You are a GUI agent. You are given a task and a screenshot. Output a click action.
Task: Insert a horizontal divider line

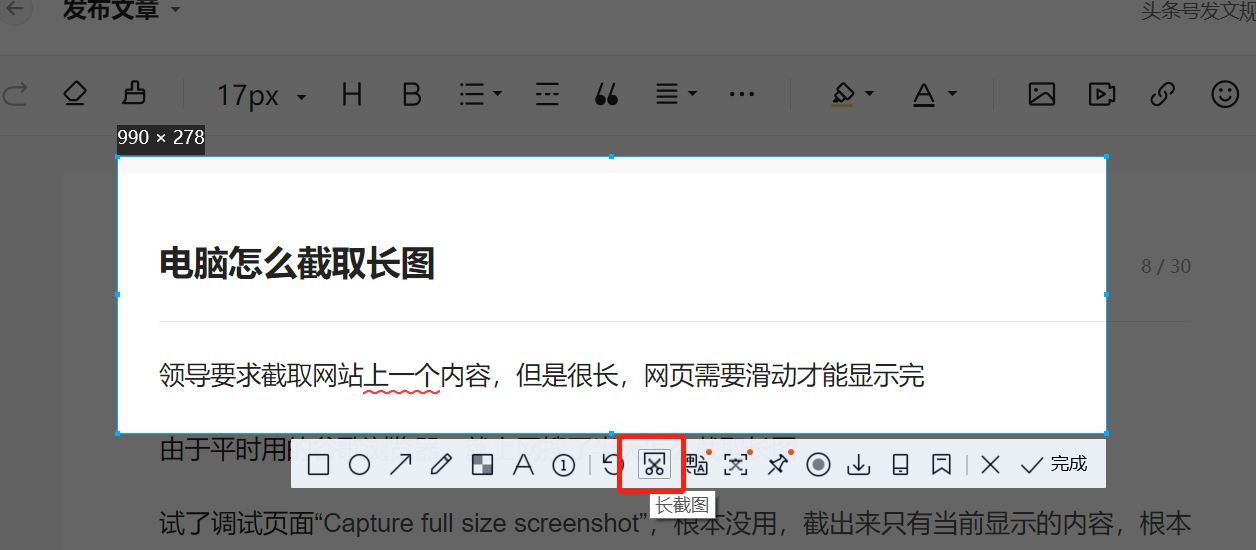coord(547,95)
